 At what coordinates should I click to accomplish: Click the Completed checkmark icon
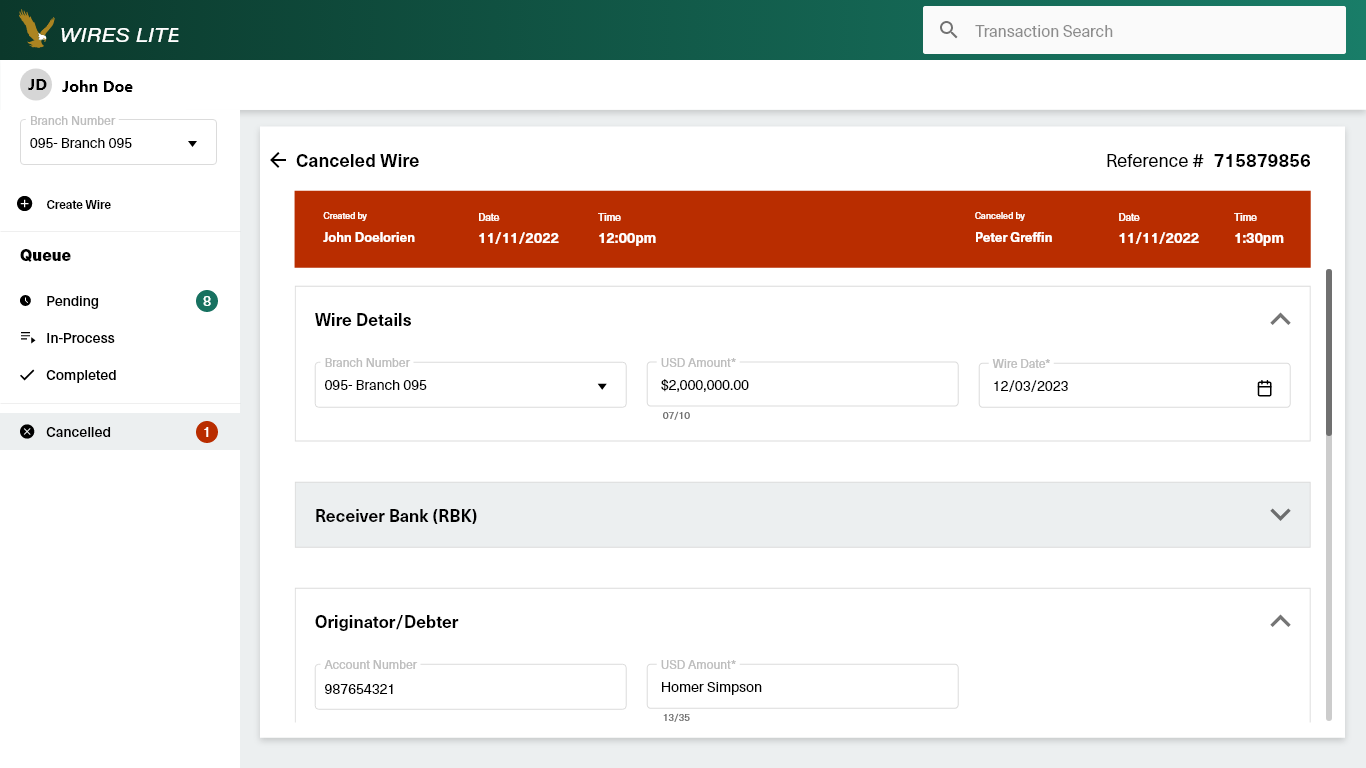pyautogui.click(x=27, y=375)
